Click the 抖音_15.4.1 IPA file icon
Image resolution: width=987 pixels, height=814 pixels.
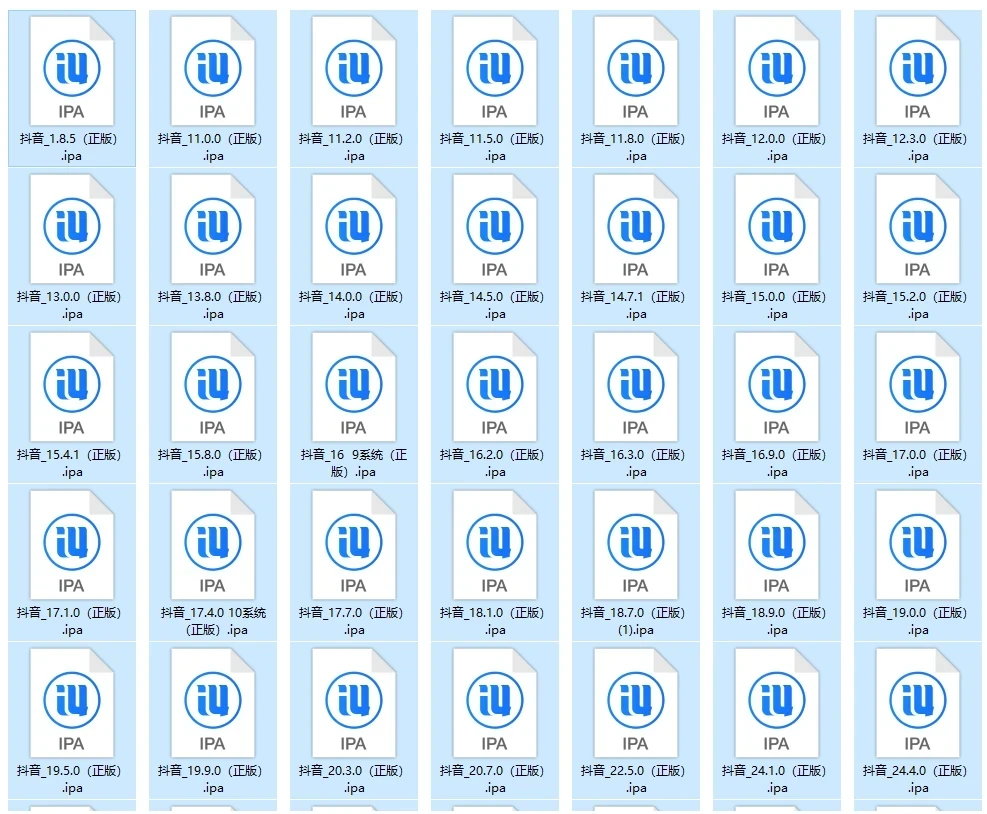pyautogui.click(x=72, y=387)
